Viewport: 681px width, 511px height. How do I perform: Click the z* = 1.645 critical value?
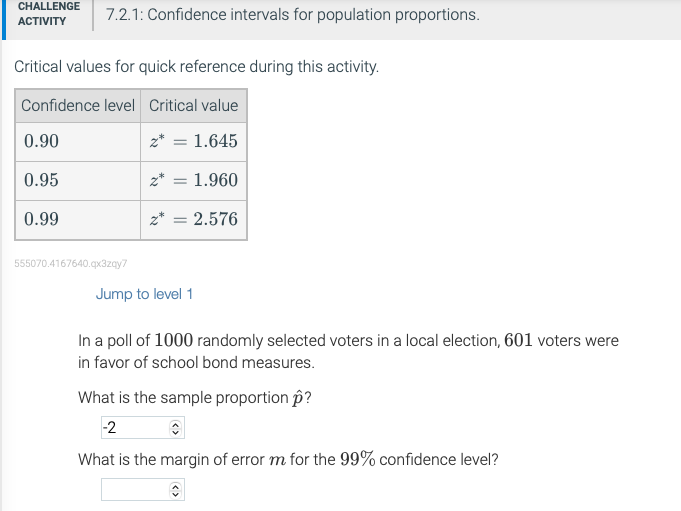coord(193,141)
